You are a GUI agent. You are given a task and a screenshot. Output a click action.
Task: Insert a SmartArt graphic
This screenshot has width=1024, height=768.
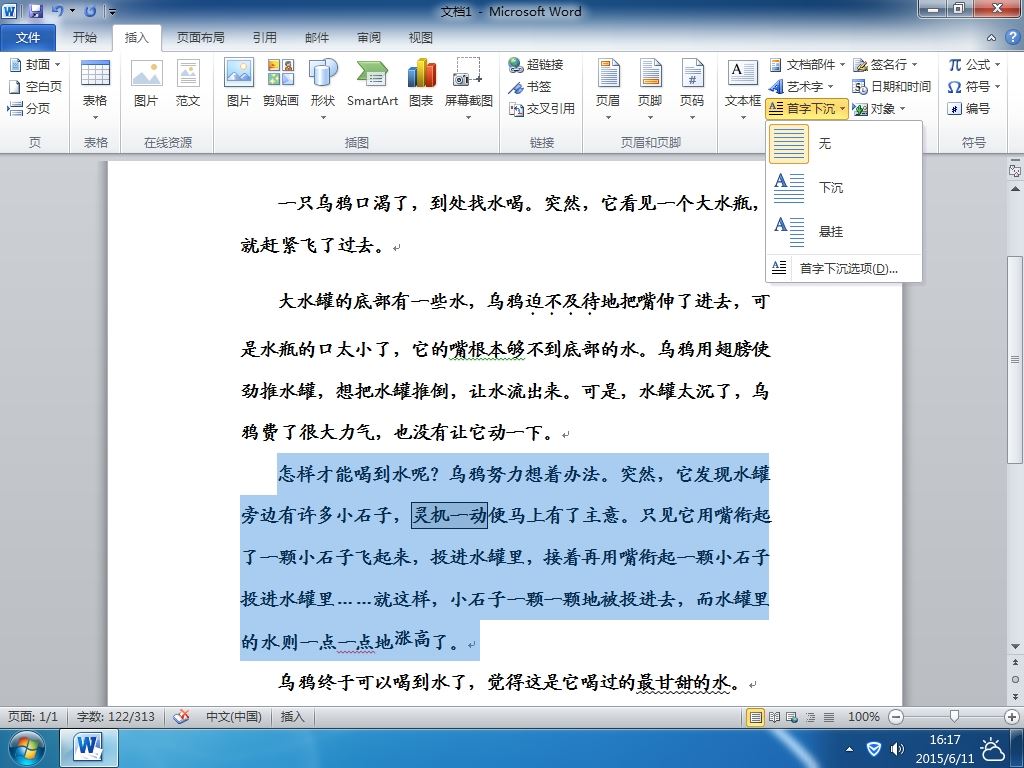(x=372, y=84)
